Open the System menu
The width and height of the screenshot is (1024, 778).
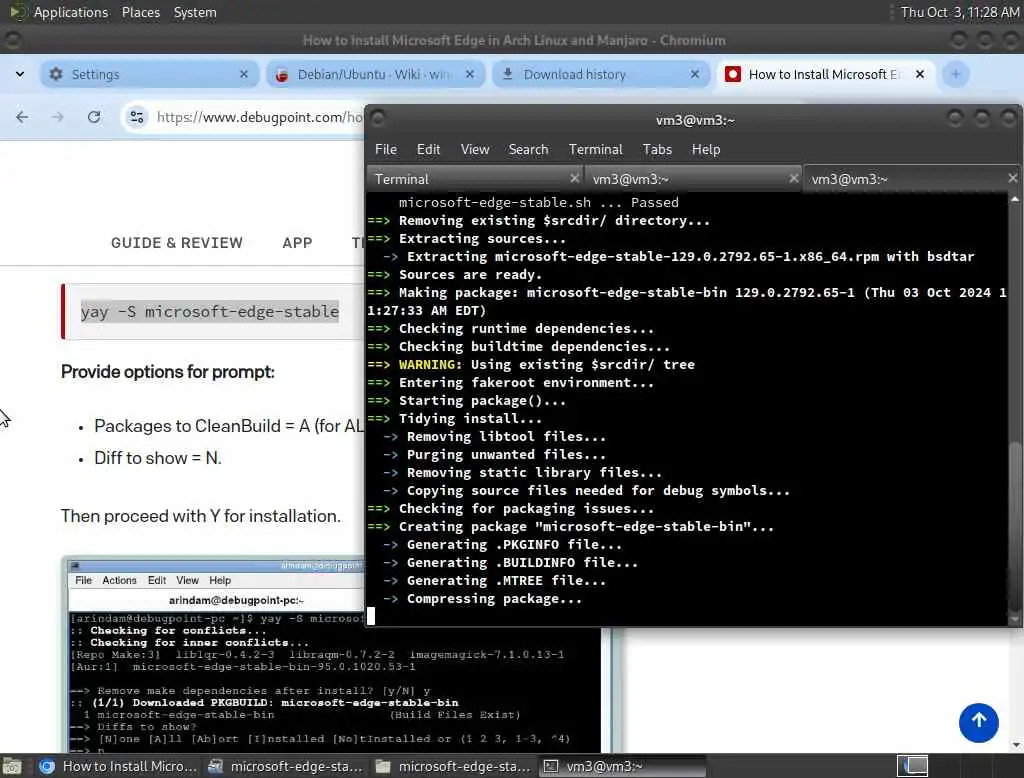tap(195, 12)
